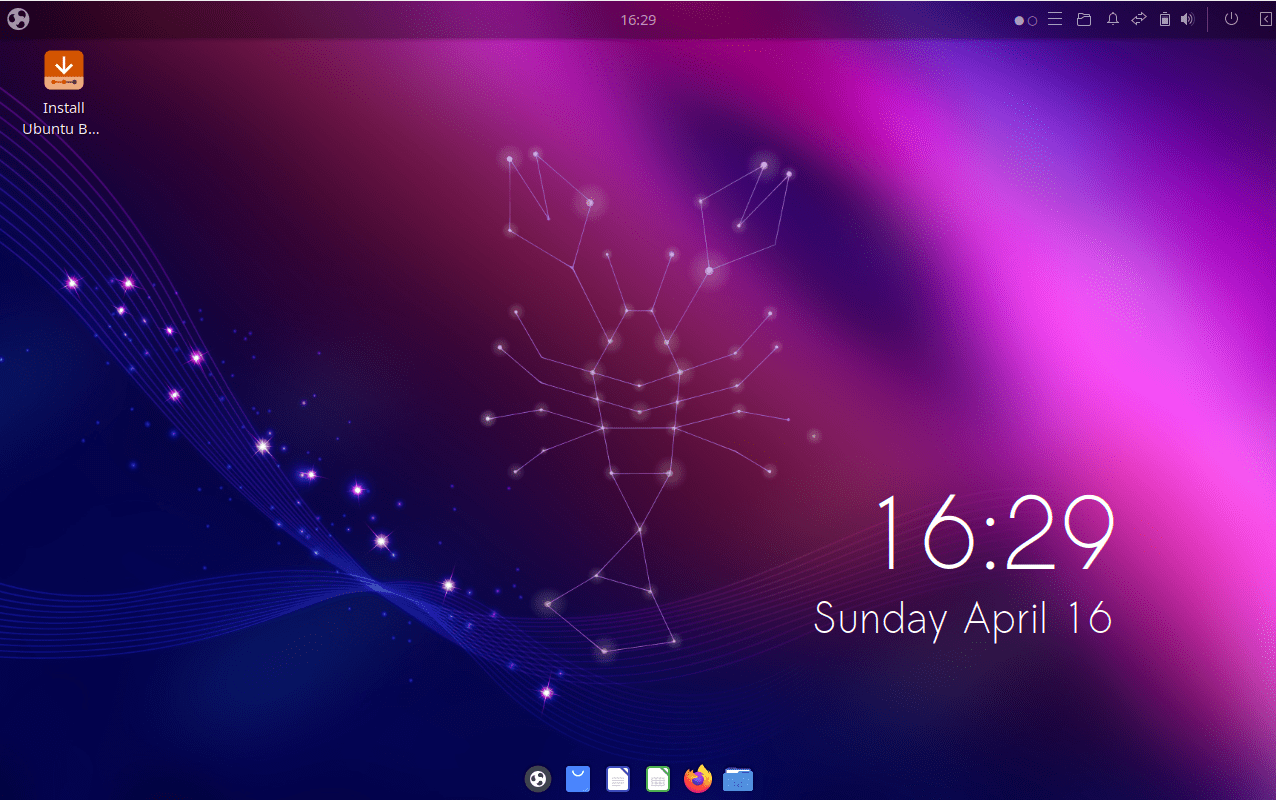Open the volume control dropdown
Viewport: 1276px width, 800px height.
1188,19
